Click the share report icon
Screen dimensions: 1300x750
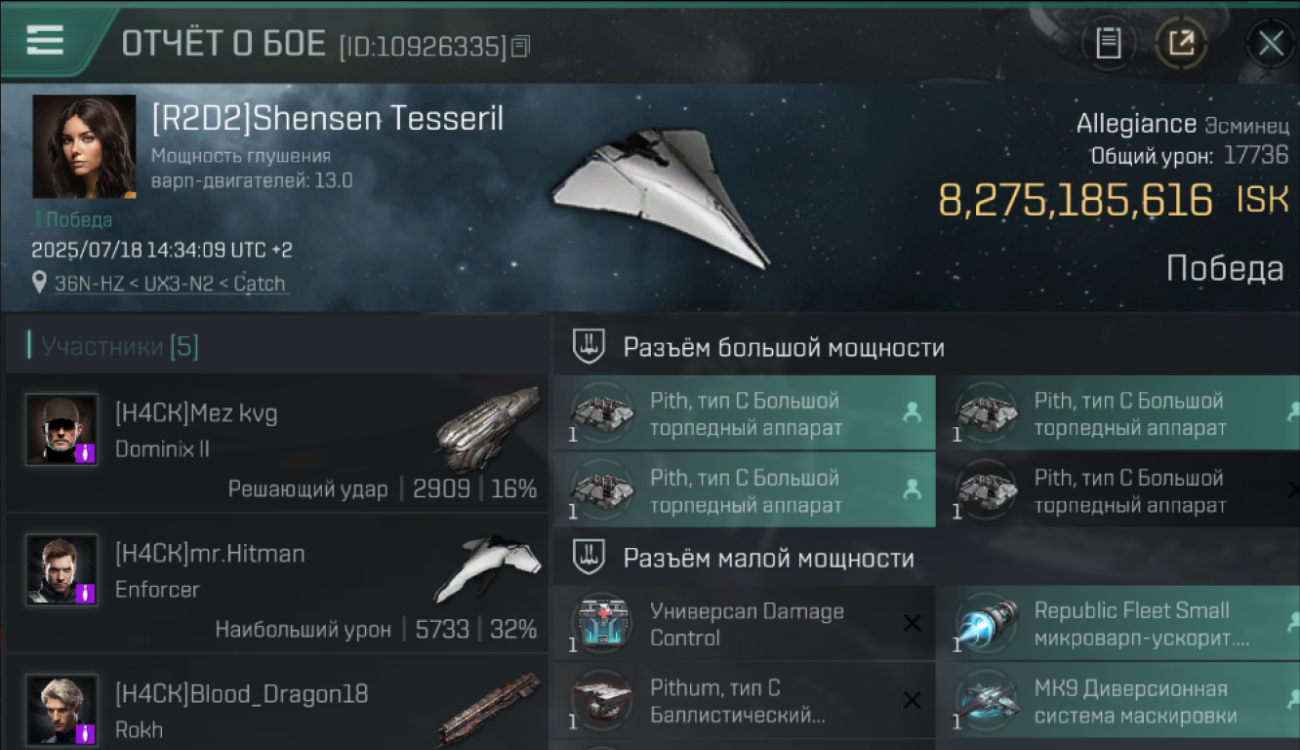coord(1181,43)
